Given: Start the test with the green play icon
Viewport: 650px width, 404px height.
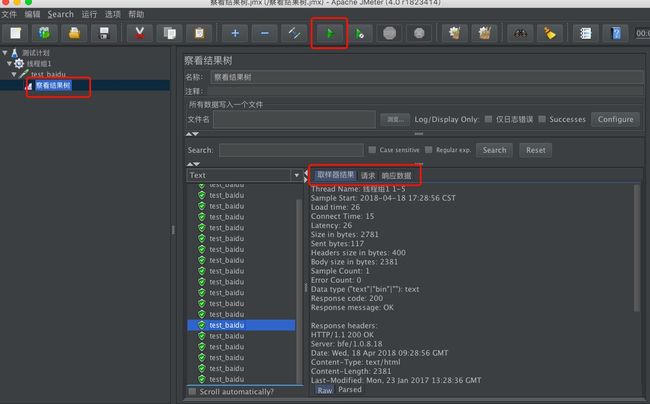Looking at the screenshot, I should tap(330, 33).
